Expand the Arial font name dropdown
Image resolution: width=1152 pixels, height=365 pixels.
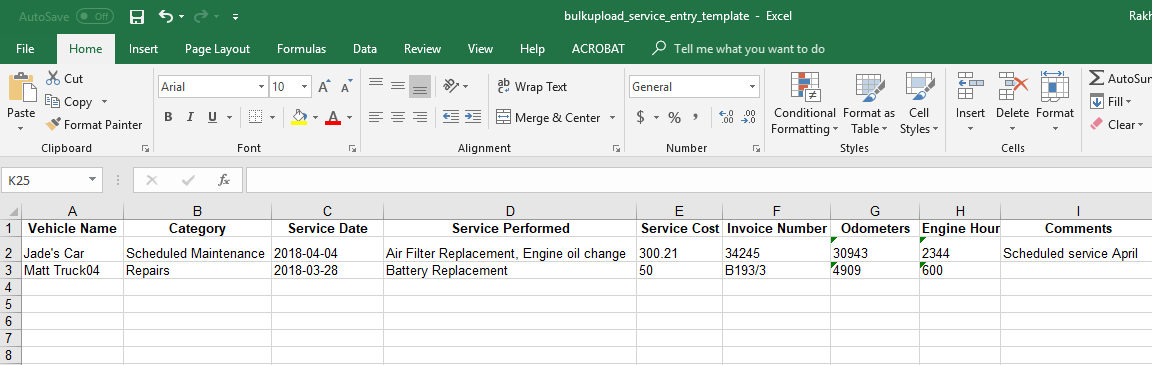pos(262,87)
